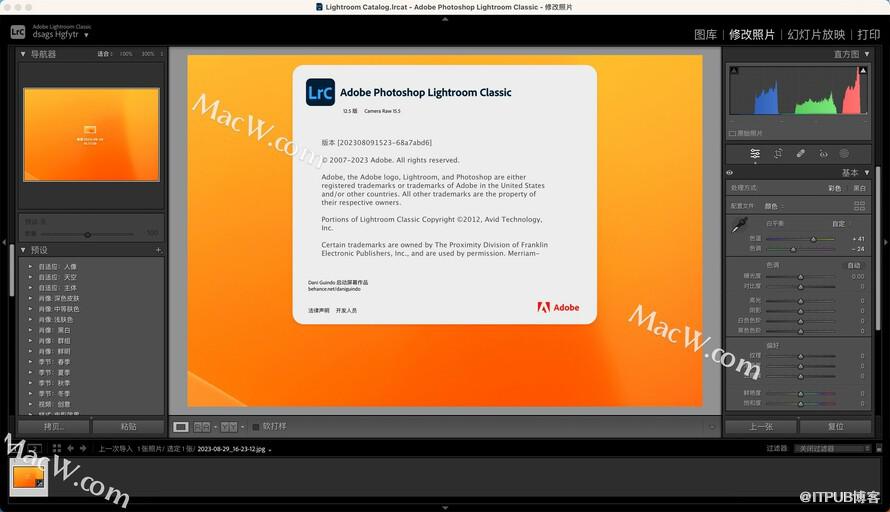Switch to Before/After top-bottom view
This screenshot has height=512, width=890.
pyautogui.click(x=229, y=427)
